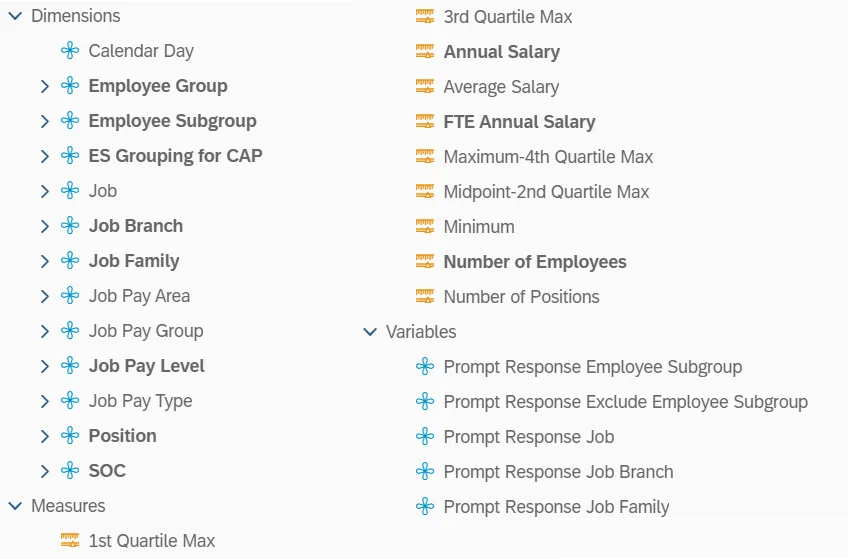Expand the Job Pay Level node
This screenshot has width=848, height=559.
pos(44,366)
